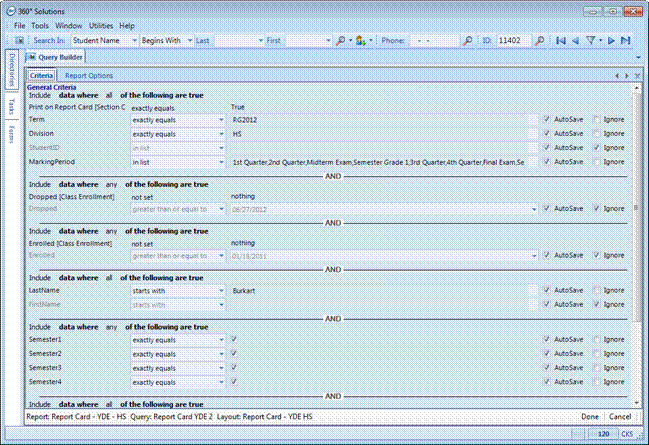
Task: Switch to the Report Options tab
Action: click(89, 76)
